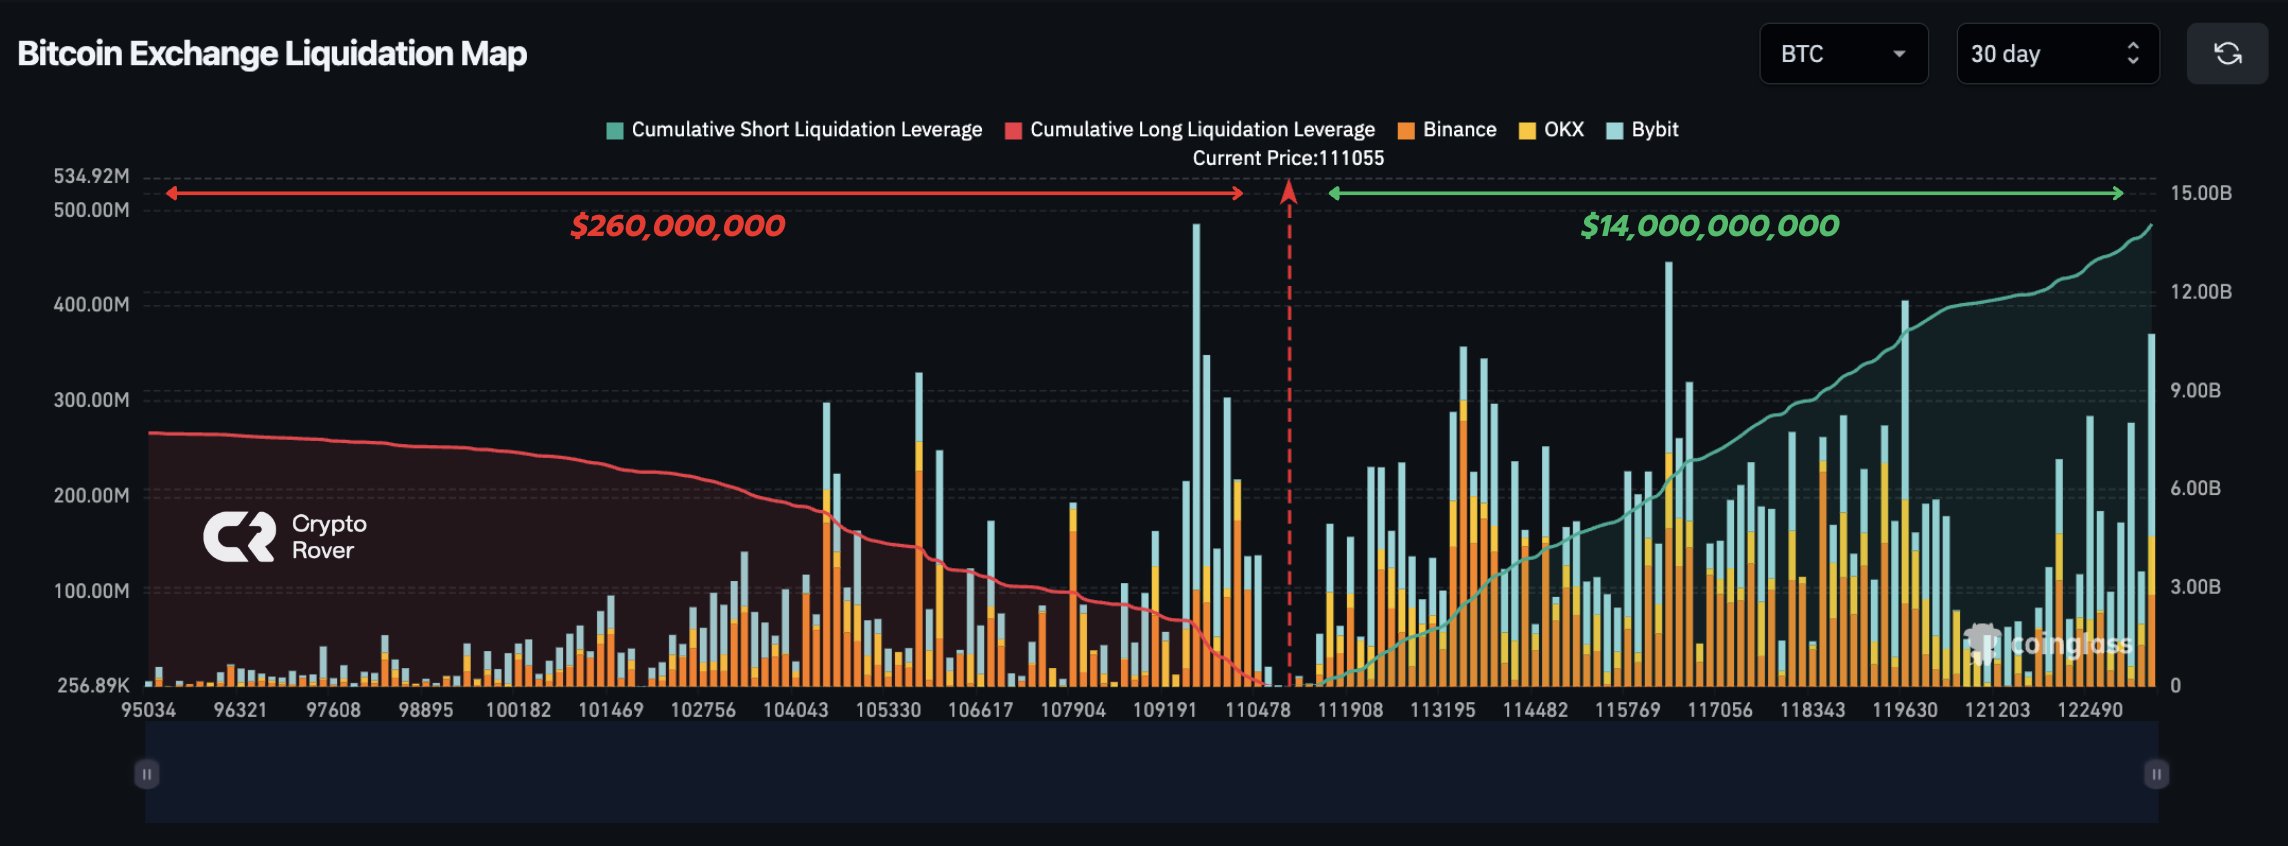Open the BTC coin dropdown
Viewport: 2288px width, 846px height.
[1842, 54]
